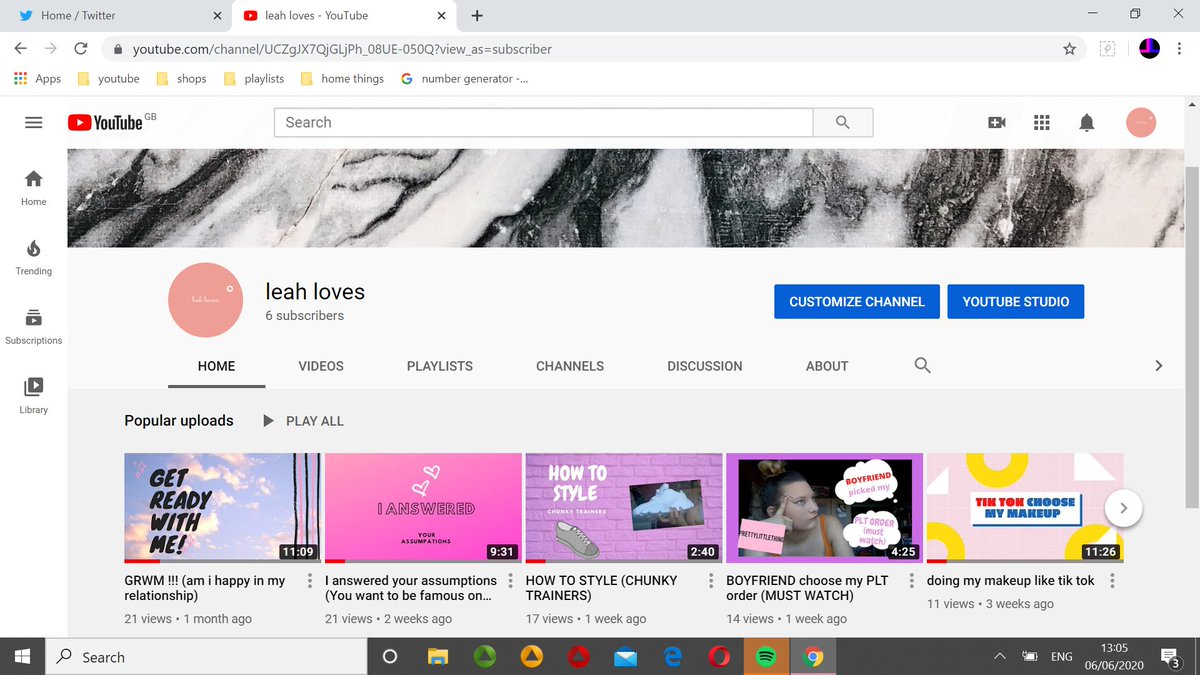The height and width of the screenshot is (675, 1200).
Task: Click the YouTube logo
Action: click(106, 122)
